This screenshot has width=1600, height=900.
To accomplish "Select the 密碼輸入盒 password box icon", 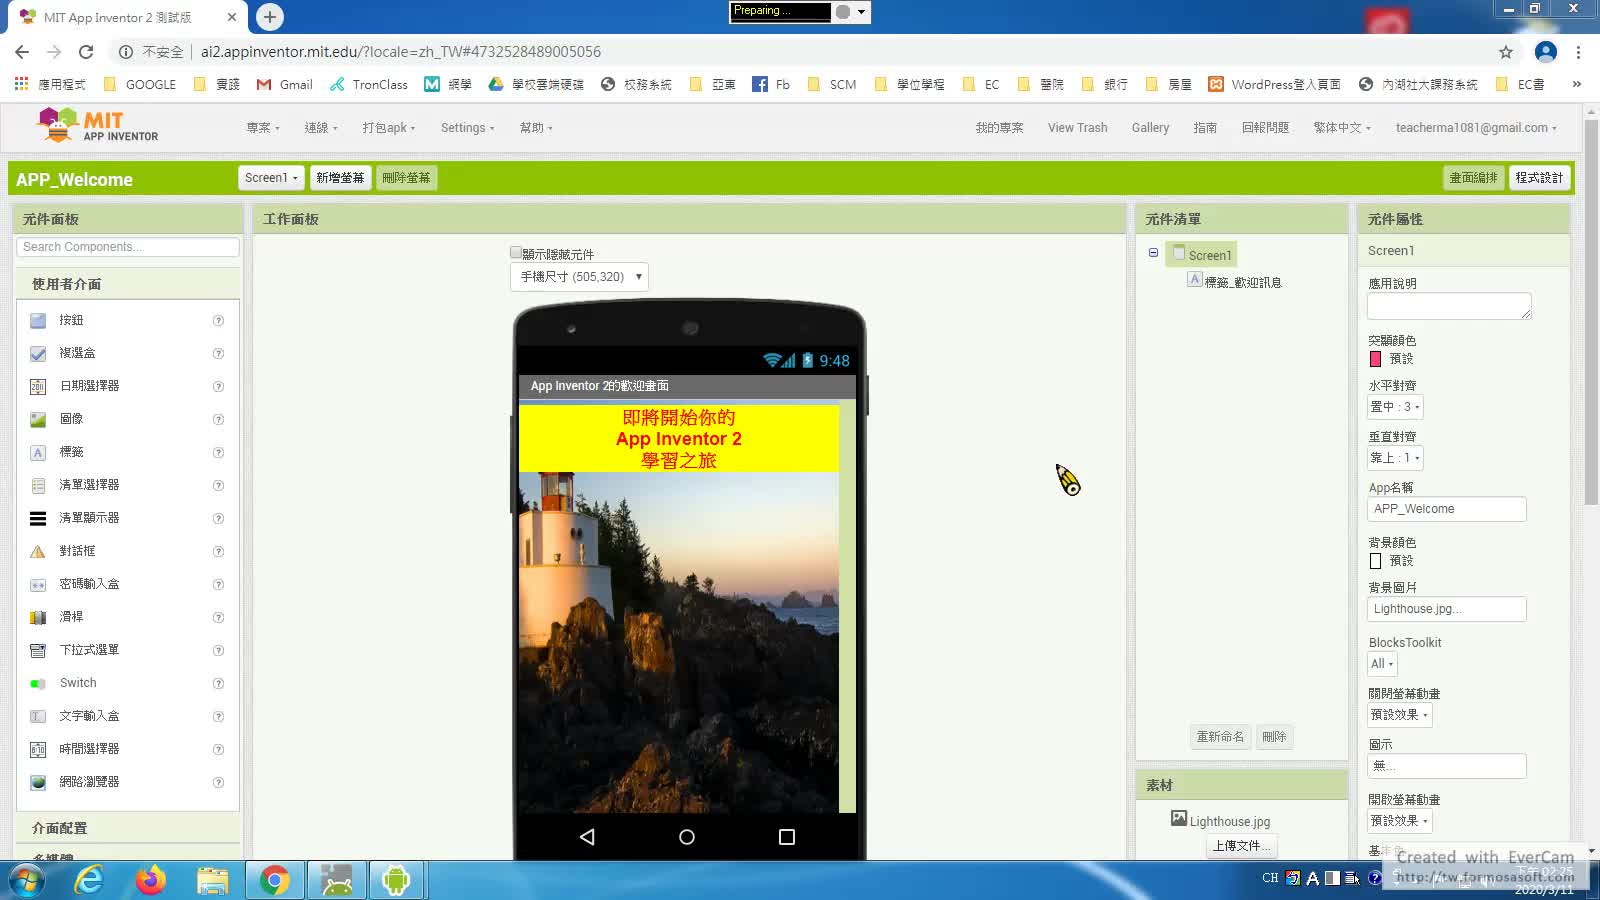I will (x=38, y=585).
